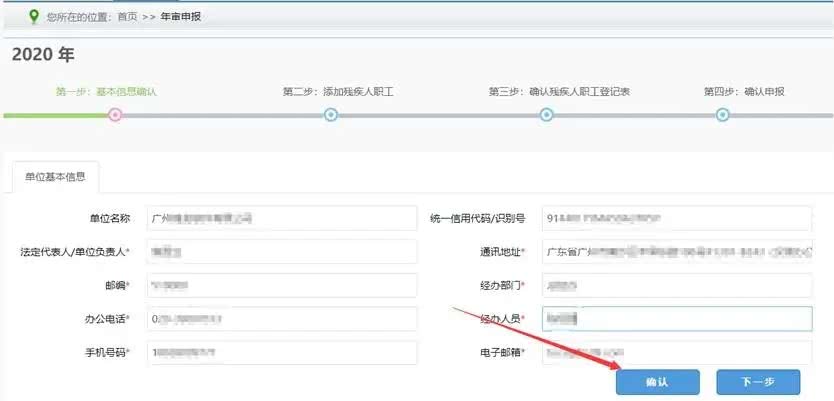Select the step two progress circle marker
Screen dimensions: 834x401
[x=331, y=115]
